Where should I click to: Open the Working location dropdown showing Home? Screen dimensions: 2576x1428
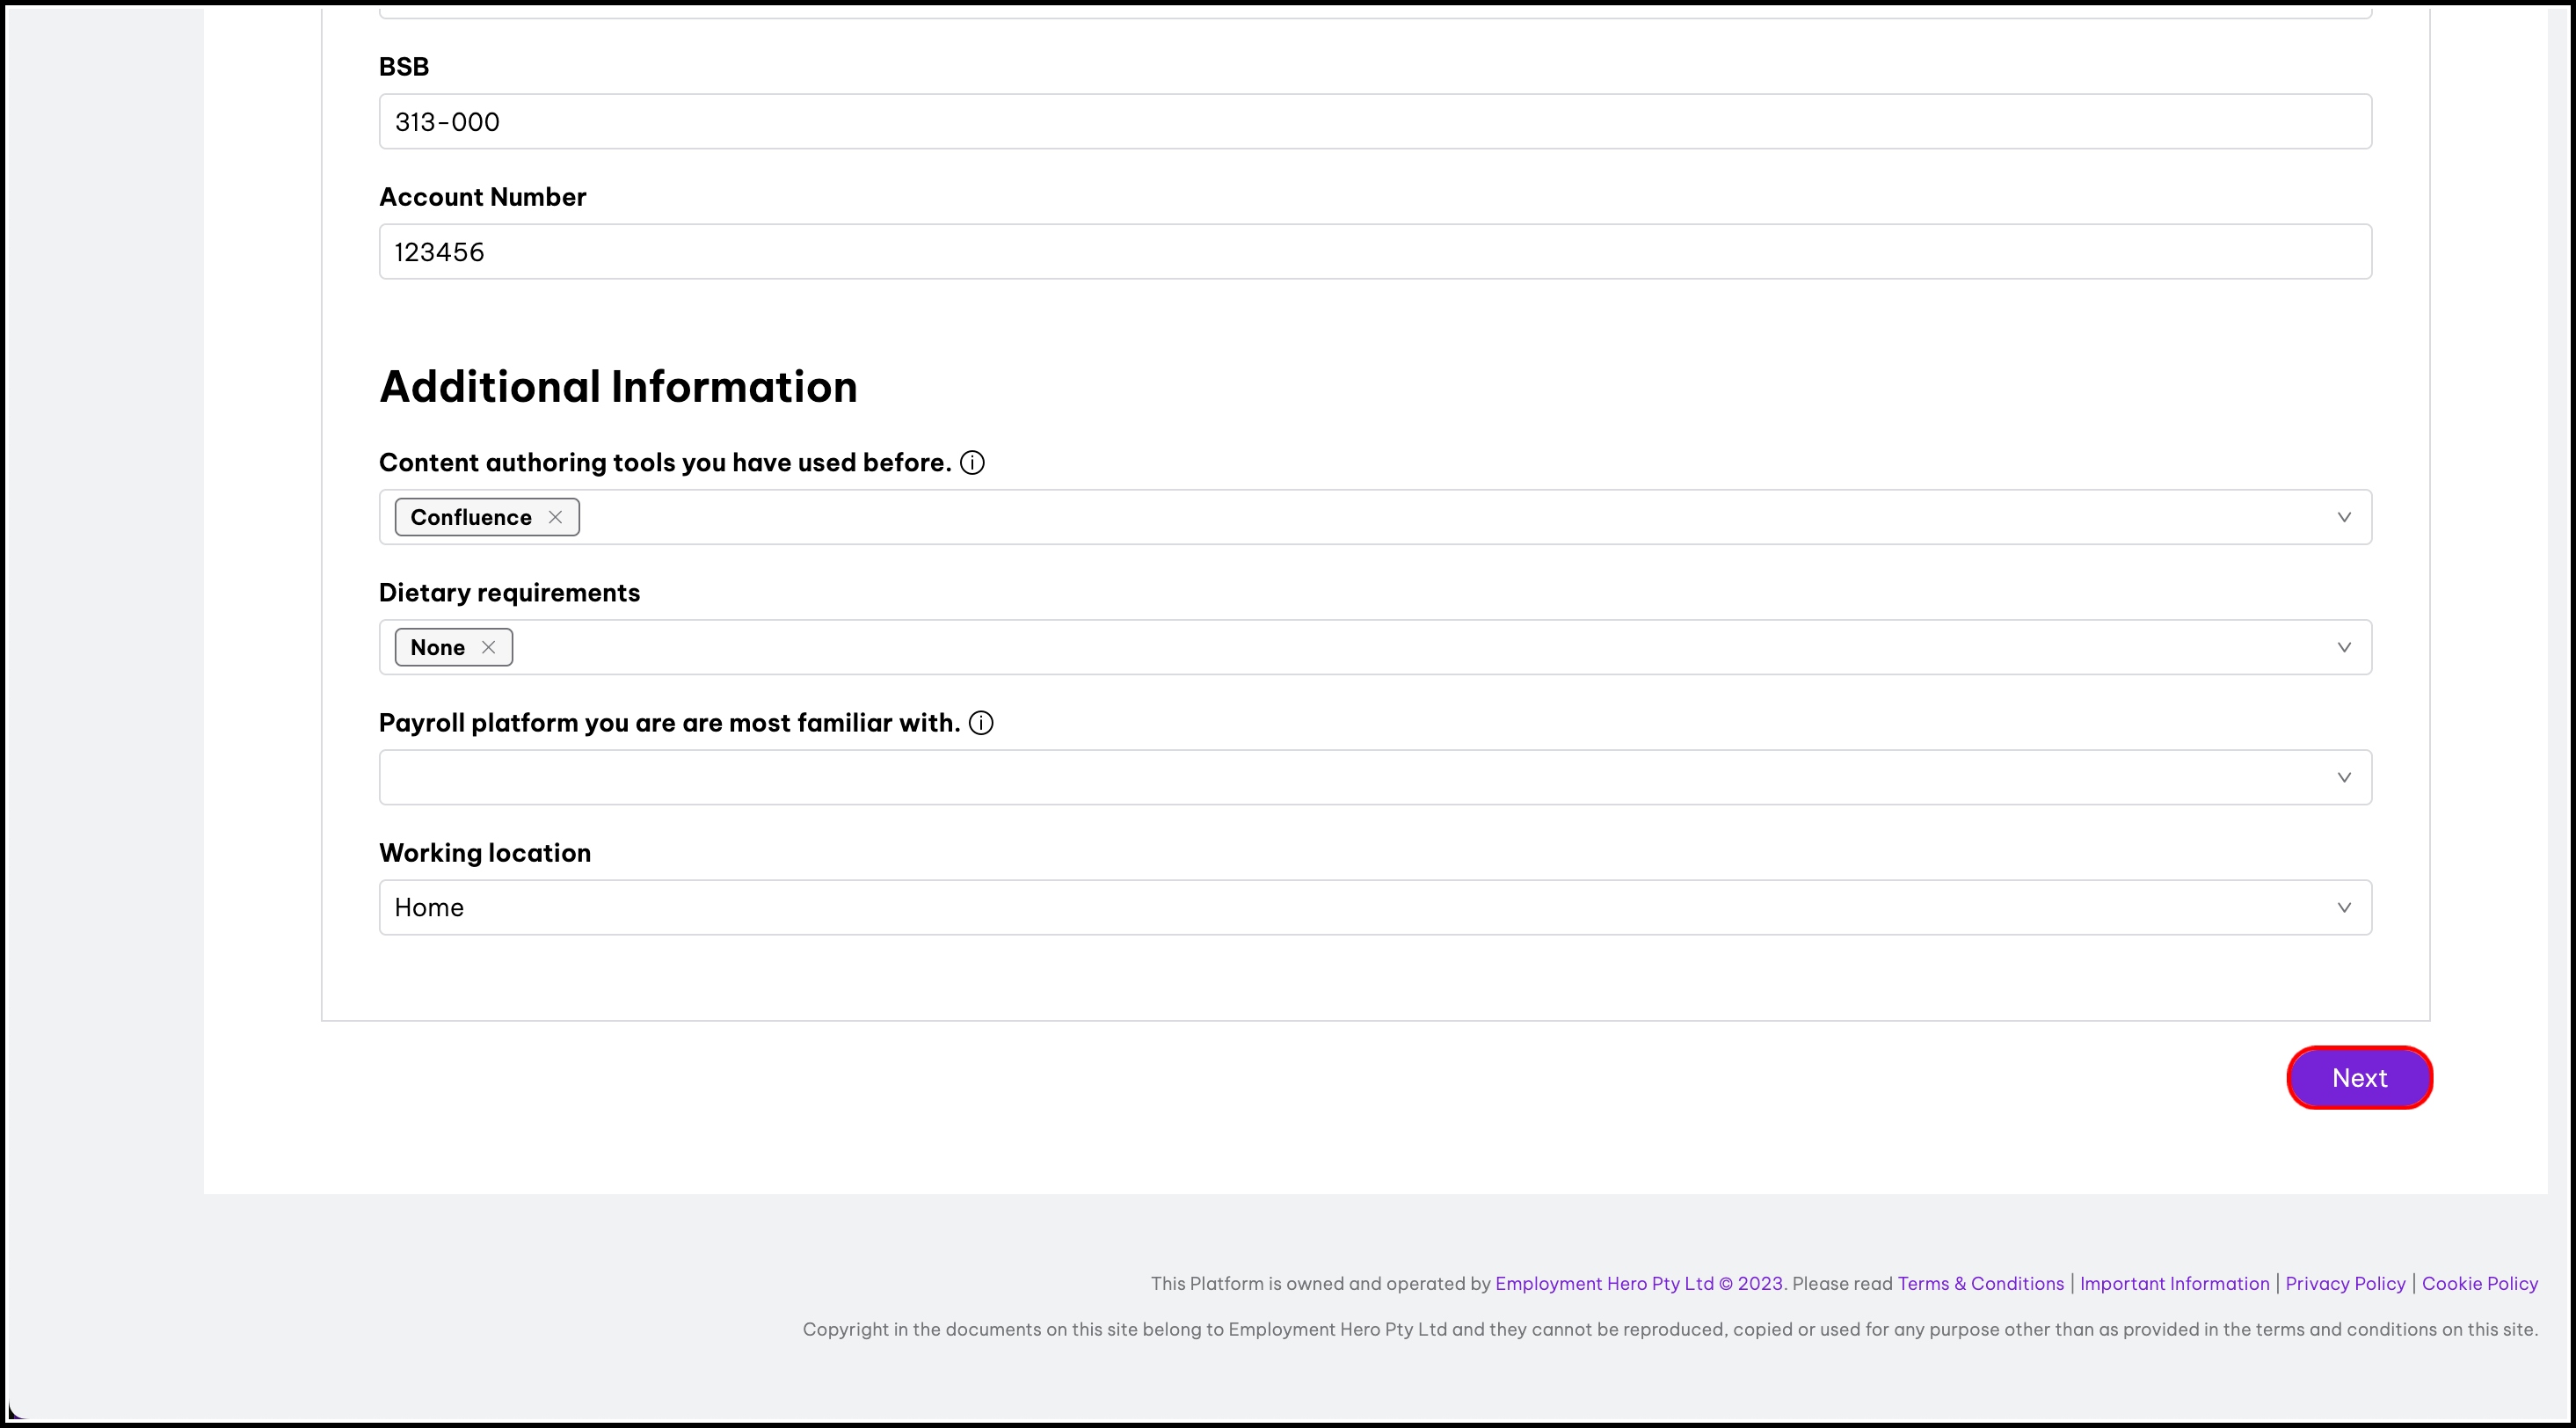tap(1374, 907)
